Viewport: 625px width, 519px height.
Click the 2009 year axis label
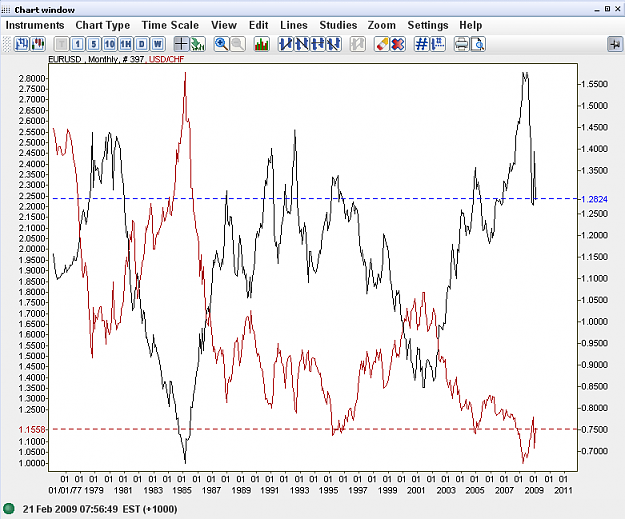coord(534,490)
